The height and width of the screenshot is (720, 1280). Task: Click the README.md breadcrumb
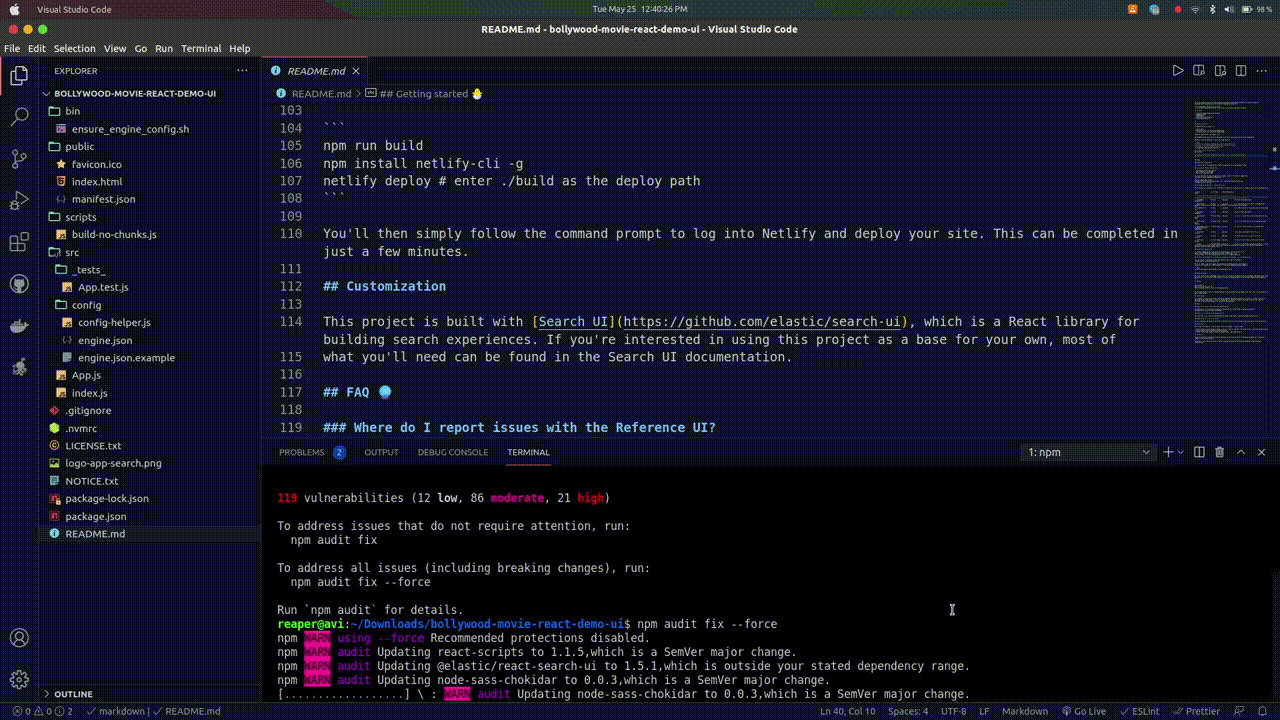click(x=312, y=93)
